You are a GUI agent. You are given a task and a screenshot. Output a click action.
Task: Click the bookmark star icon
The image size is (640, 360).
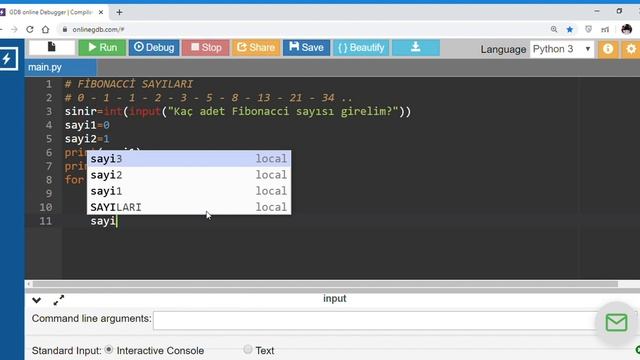point(570,29)
